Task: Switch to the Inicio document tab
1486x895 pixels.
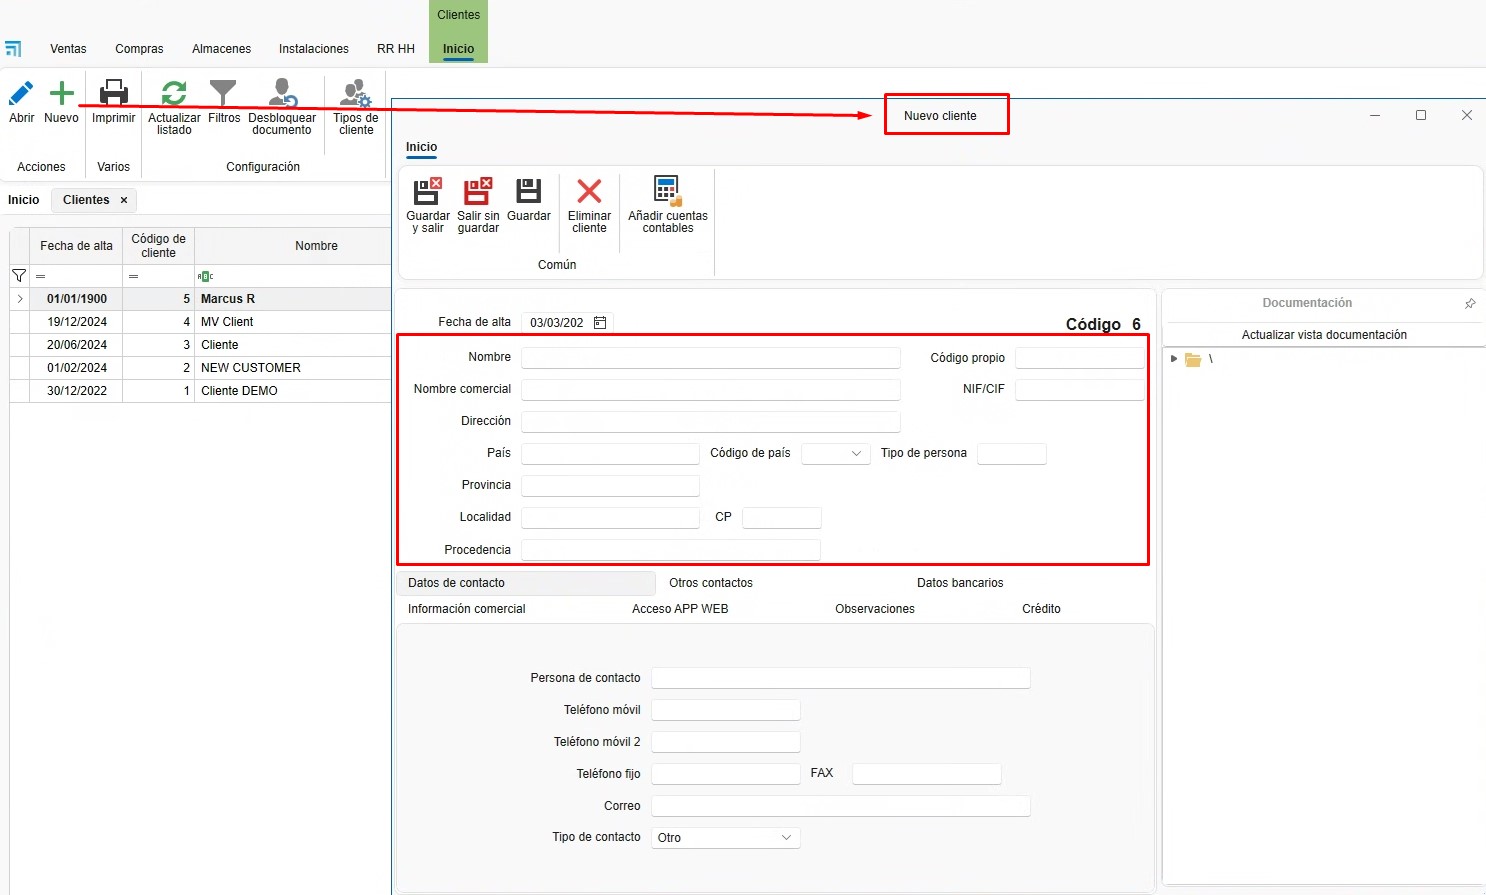Action: [x=24, y=200]
